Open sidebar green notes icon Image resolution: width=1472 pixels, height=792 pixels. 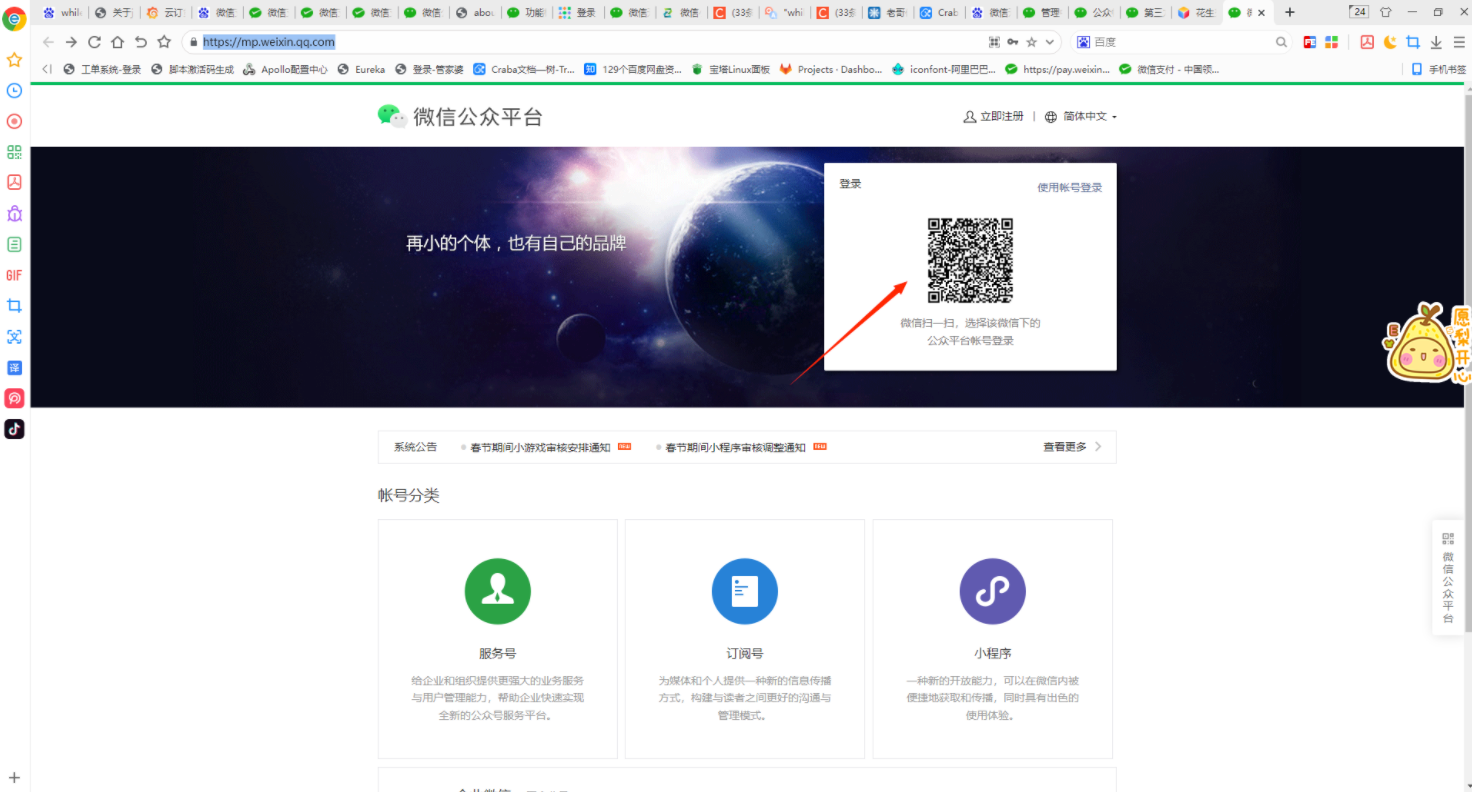14,244
